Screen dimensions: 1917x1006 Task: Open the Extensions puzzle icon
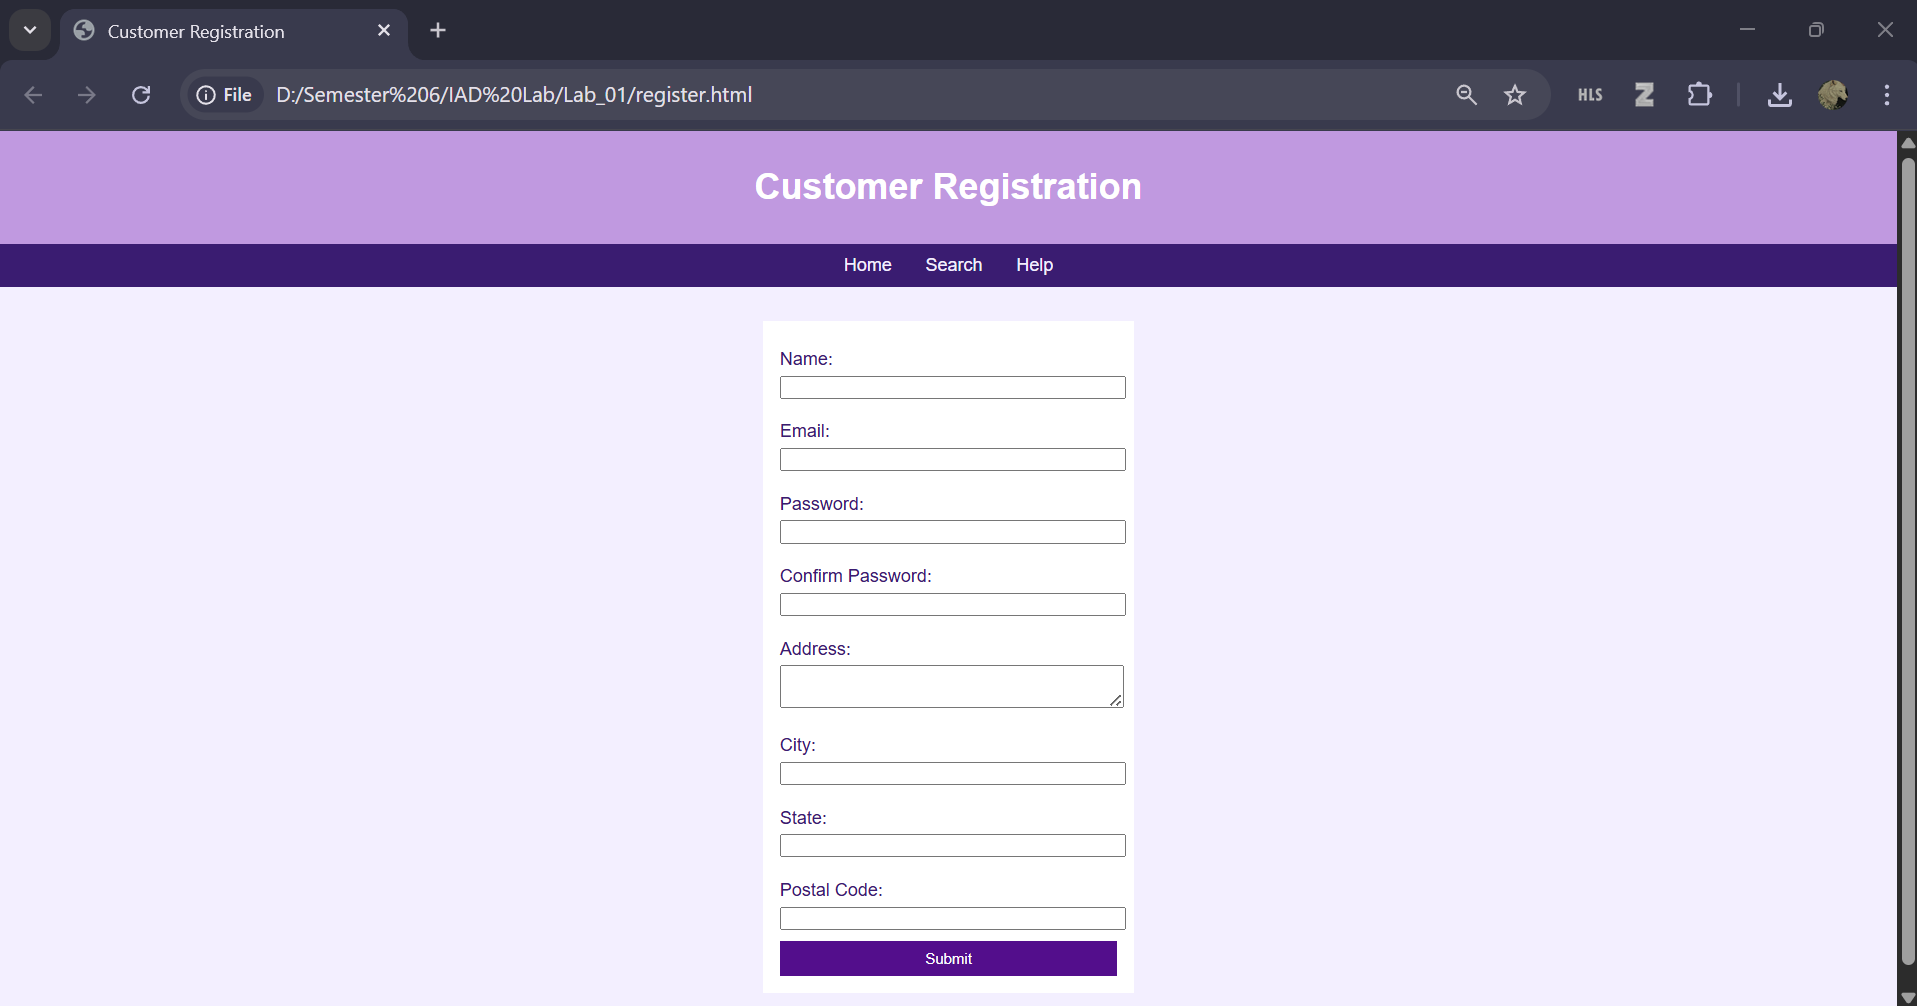pos(1699,95)
